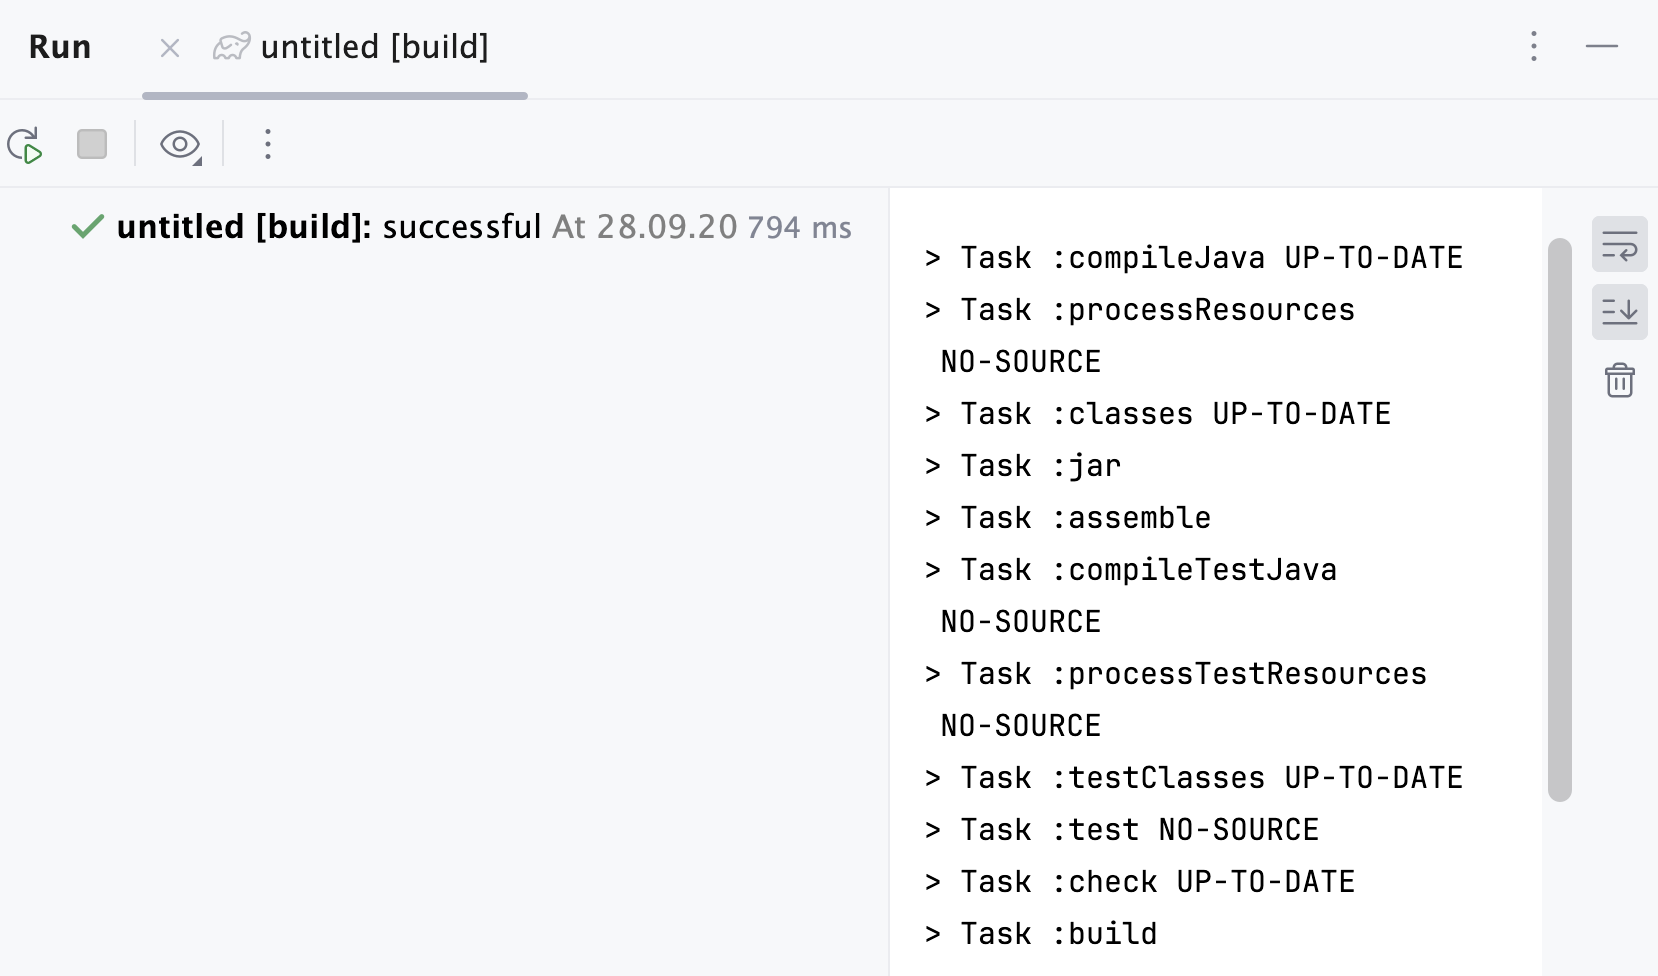The width and height of the screenshot is (1658, 976).
Task: Switch to the untitled [build] tab
Action: (x=375, y=46)
